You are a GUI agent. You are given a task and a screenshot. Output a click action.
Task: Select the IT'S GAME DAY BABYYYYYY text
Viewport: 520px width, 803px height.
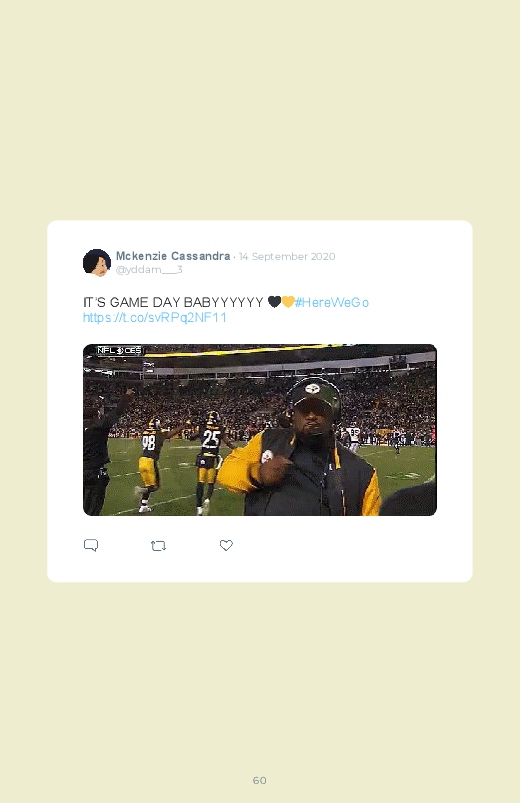(173, 302)
